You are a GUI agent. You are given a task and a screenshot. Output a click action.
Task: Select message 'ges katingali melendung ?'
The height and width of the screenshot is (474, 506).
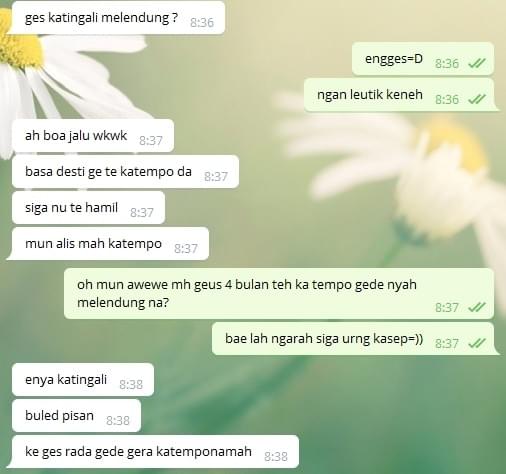[x=116, y=18]
